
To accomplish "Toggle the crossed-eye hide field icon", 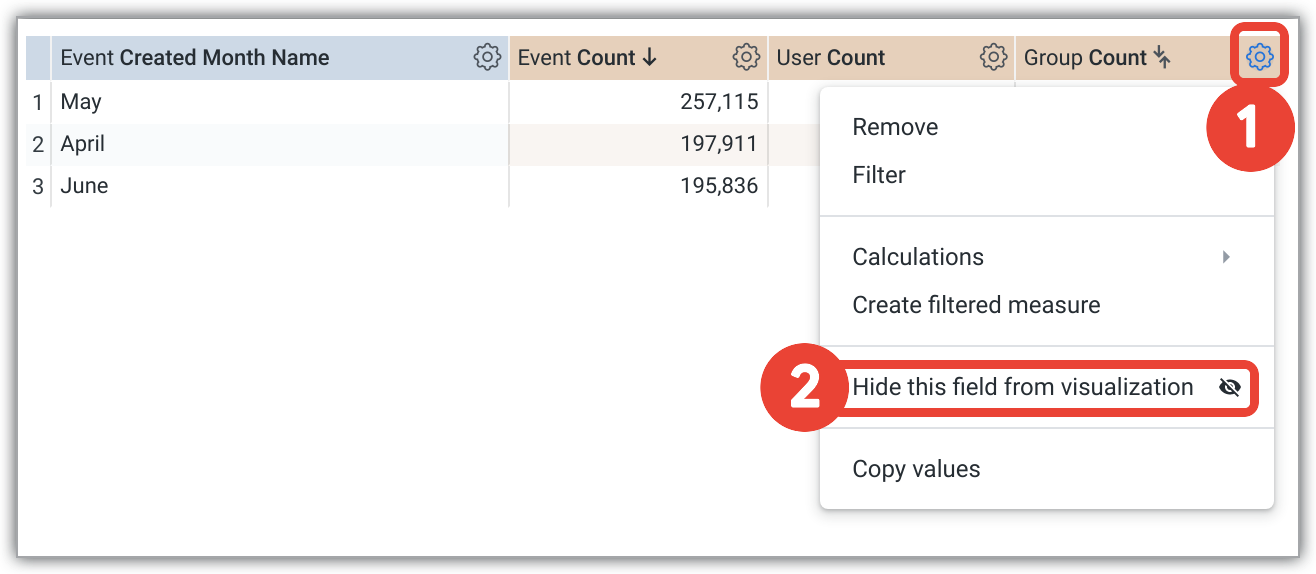I will (1230, 388).
